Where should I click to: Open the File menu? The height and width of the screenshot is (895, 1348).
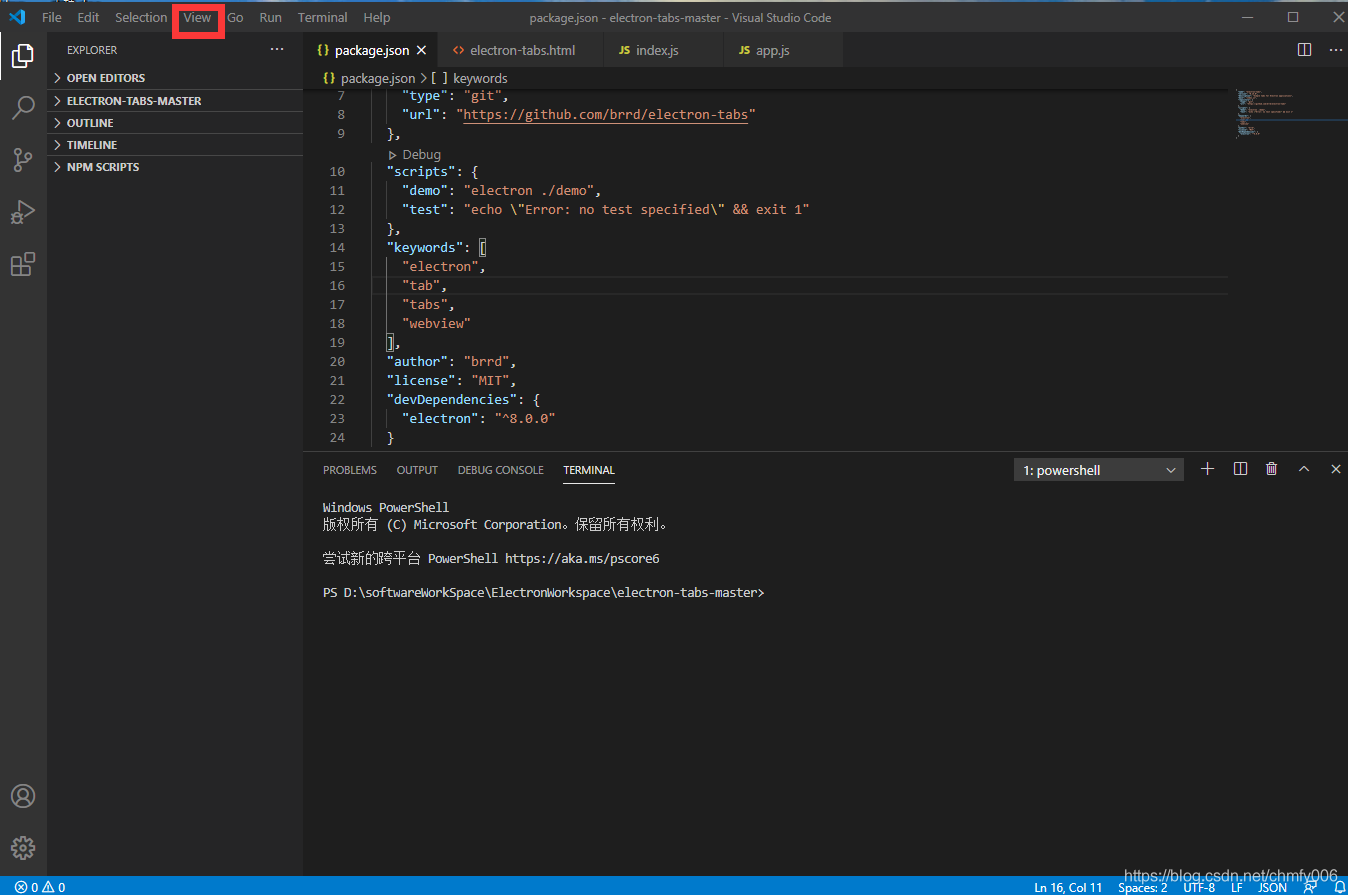[52, 17]
